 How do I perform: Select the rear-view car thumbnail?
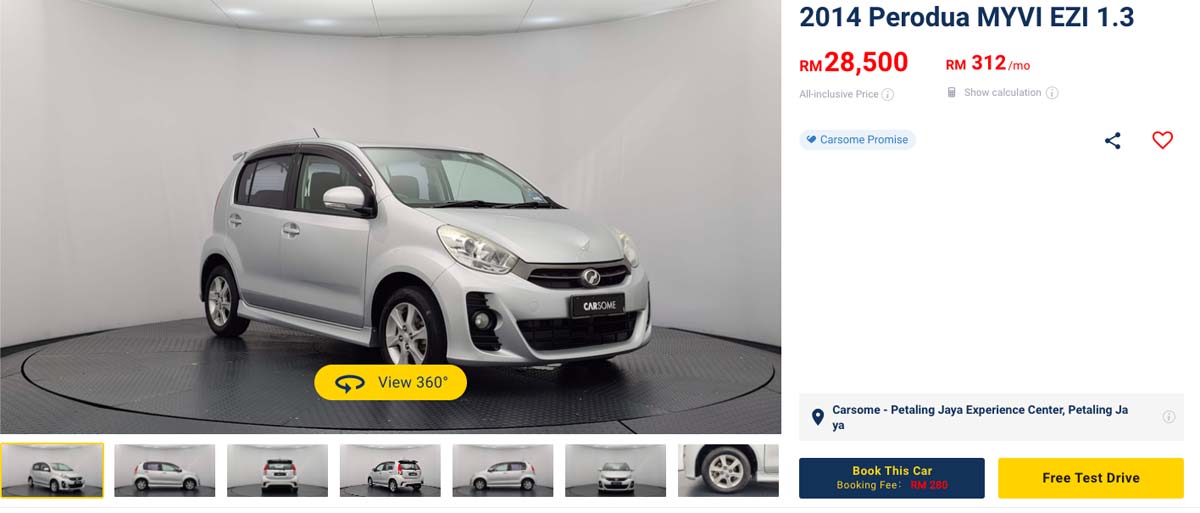(278, 470)
